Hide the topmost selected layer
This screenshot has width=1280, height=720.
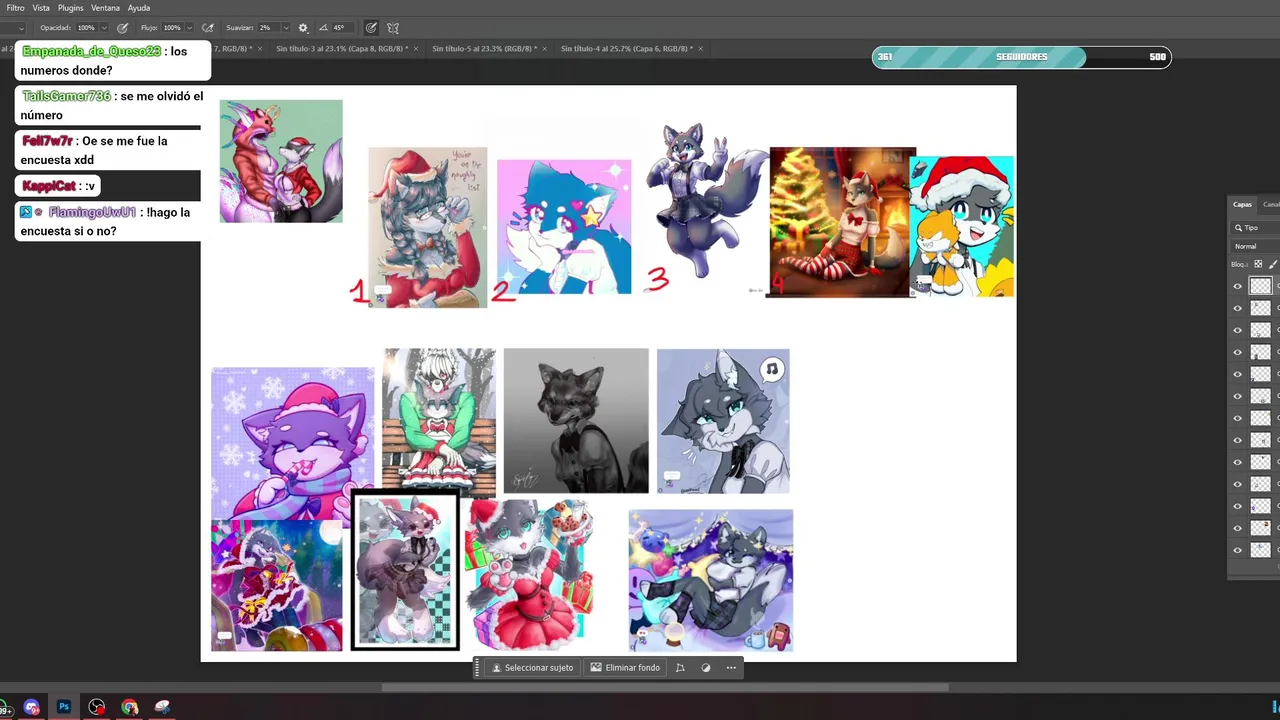tap(1237, 286)
